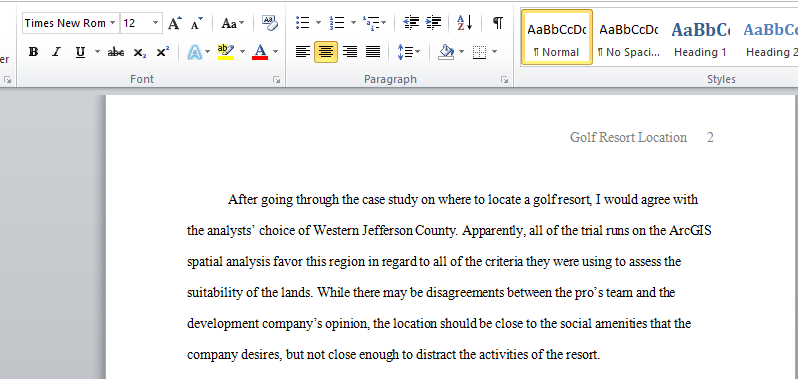
Task: Toggle Italic formatting
Action: coord(56,52)
